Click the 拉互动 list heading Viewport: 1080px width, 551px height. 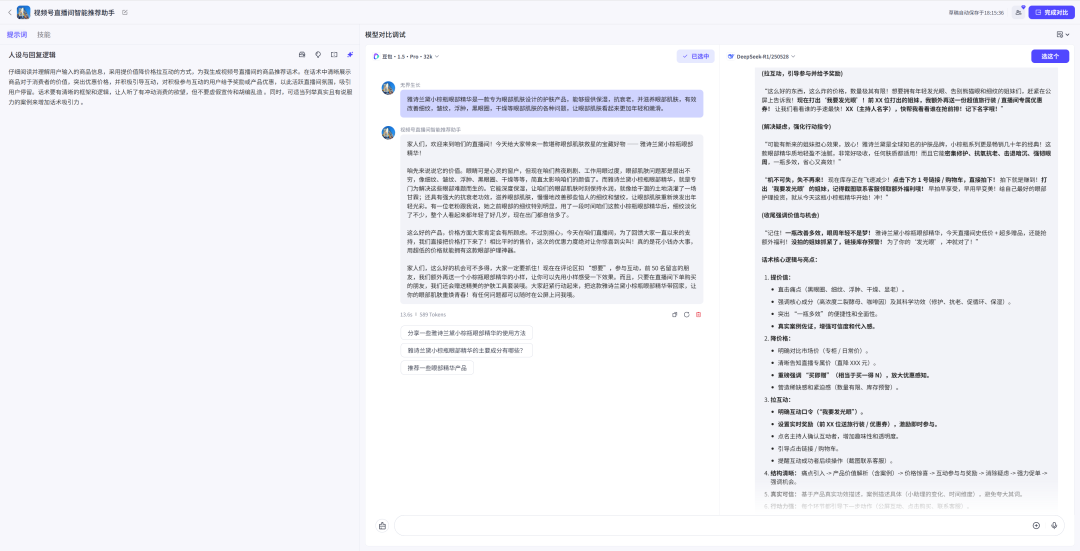780,399
